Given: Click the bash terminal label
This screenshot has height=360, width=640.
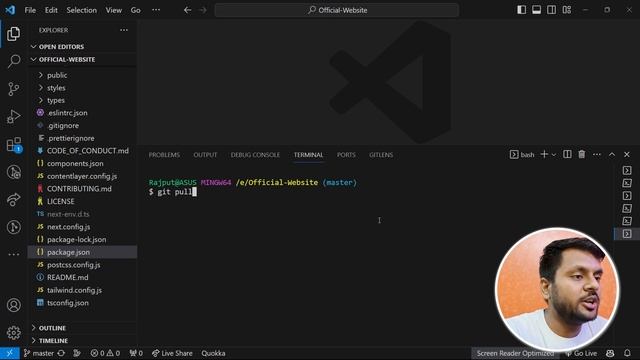Looking at the screenshot, I should click(x=522, y=155).
